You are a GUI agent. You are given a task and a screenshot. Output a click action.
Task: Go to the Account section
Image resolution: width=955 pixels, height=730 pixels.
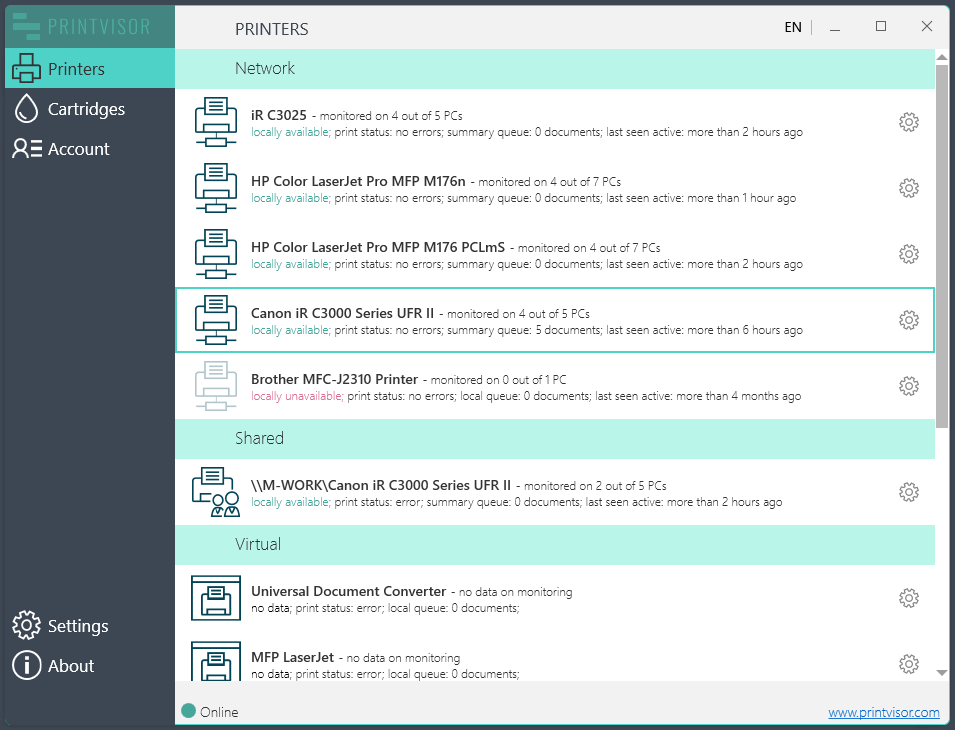point(78,149)
